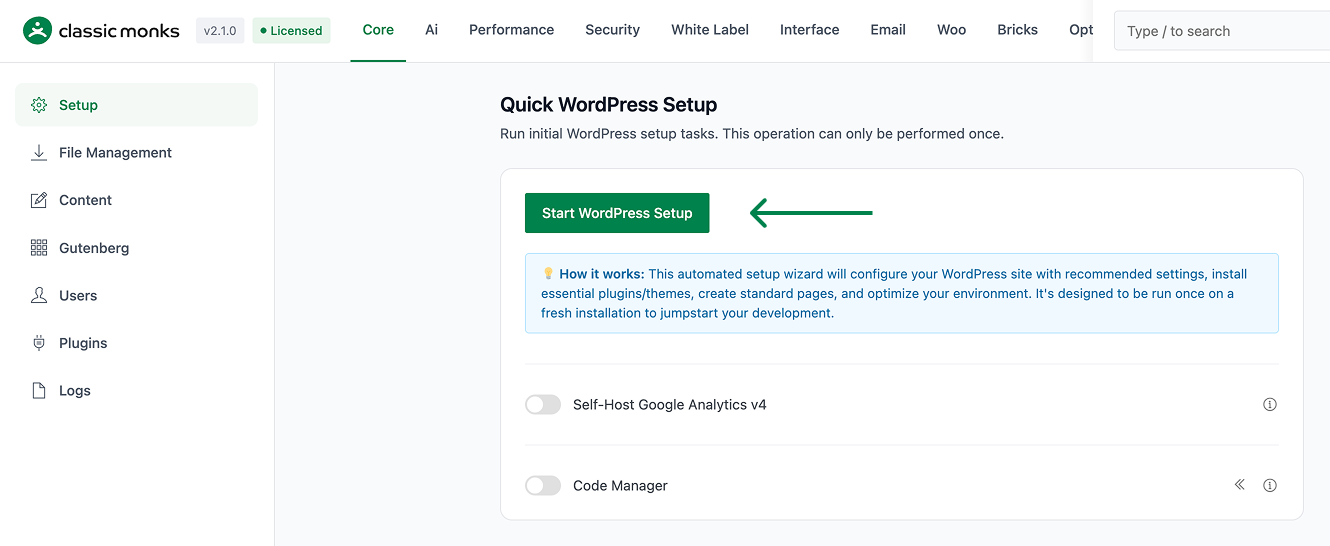Viewport: 1330px width, 546px height.
Task: Open the Logs label in sidebar
Action: click(75, 391)
